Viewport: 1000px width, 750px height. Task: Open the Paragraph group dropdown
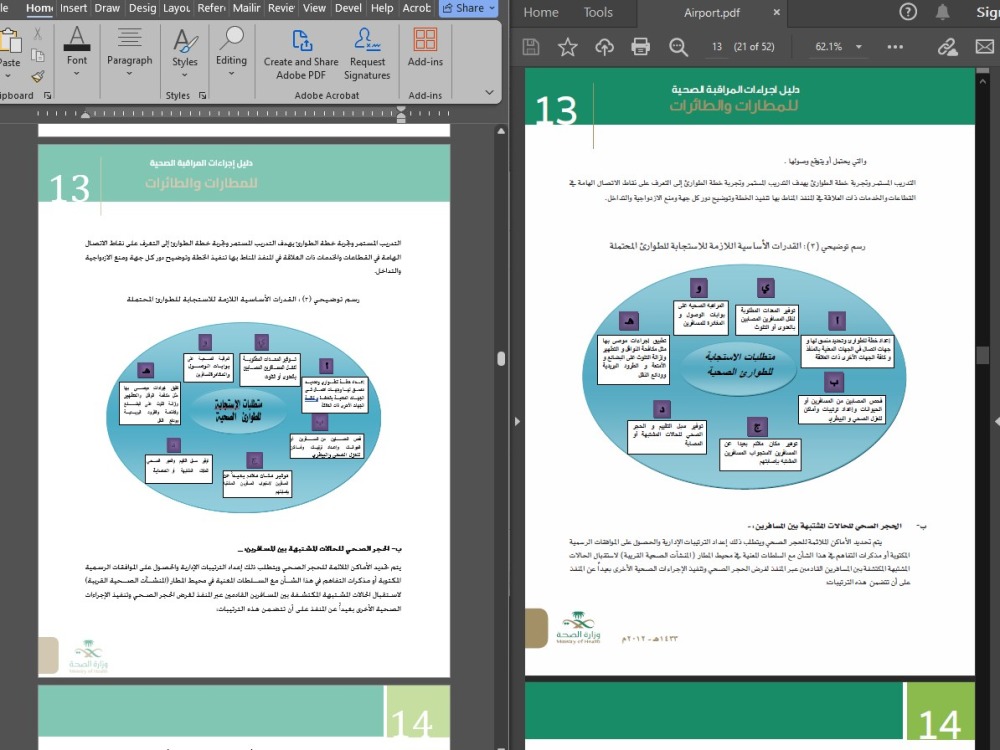point(129,51)
